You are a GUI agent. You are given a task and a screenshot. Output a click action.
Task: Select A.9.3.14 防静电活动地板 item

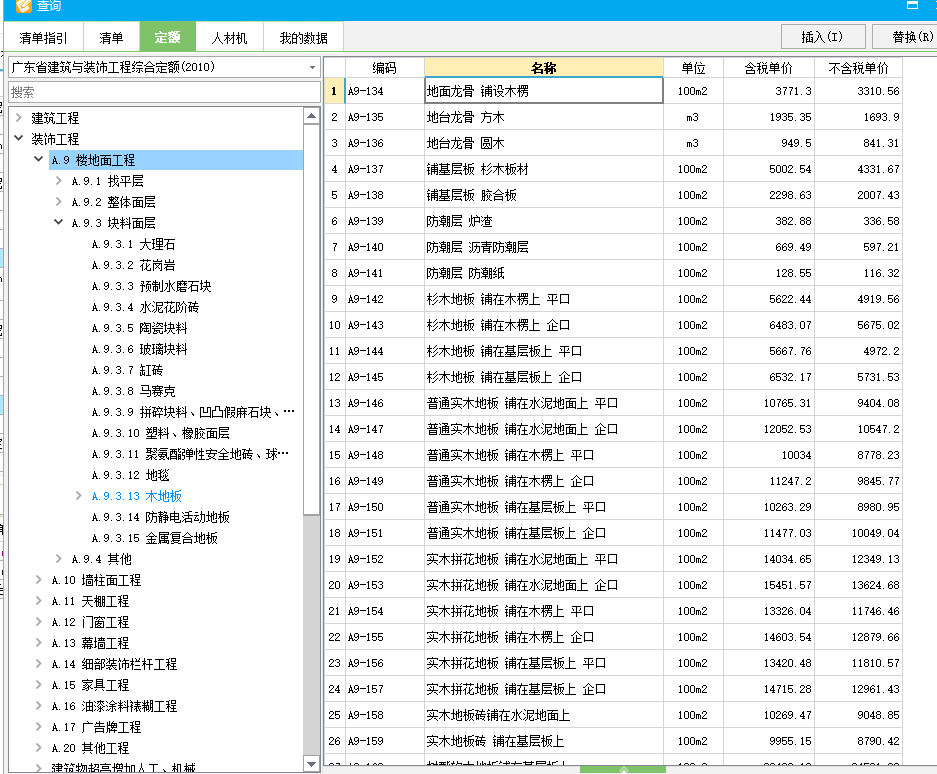[160, 517]
